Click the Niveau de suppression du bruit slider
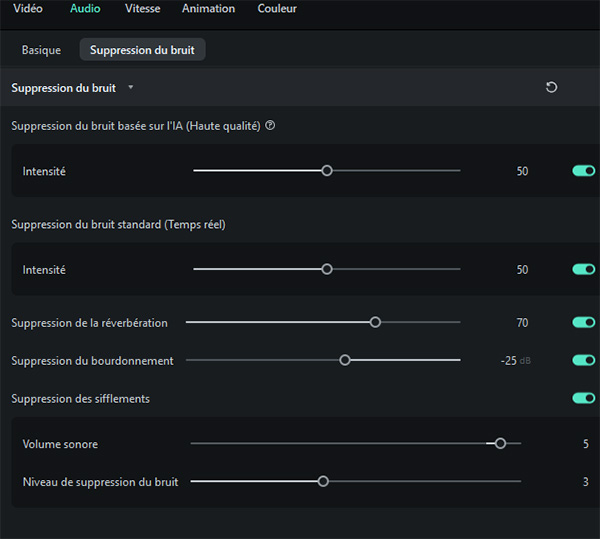This screenshot has height=539, width=600. 323,481
